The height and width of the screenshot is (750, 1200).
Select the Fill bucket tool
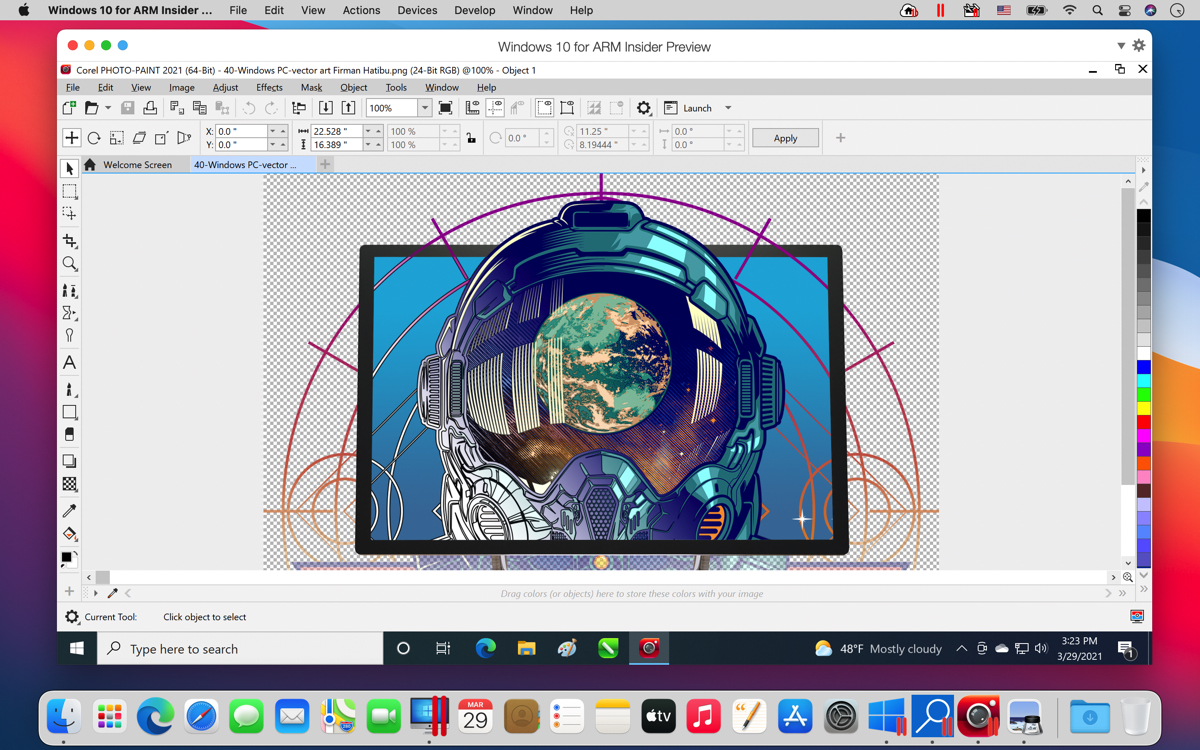69,534
